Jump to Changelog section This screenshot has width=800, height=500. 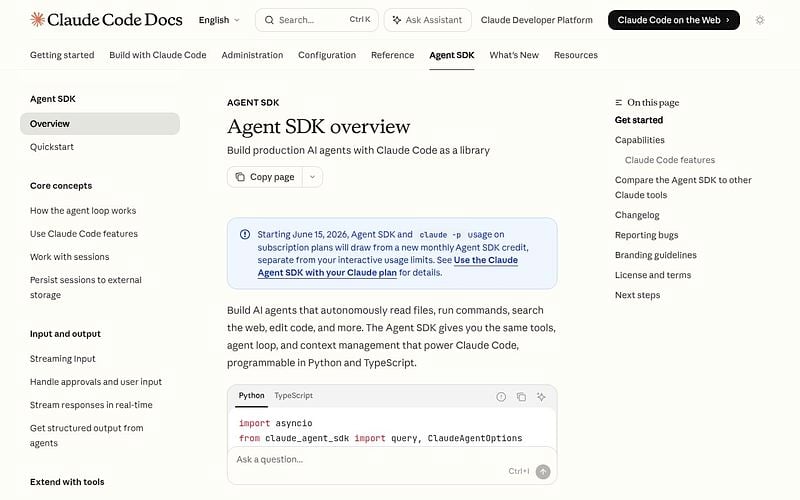pos(637,215)
